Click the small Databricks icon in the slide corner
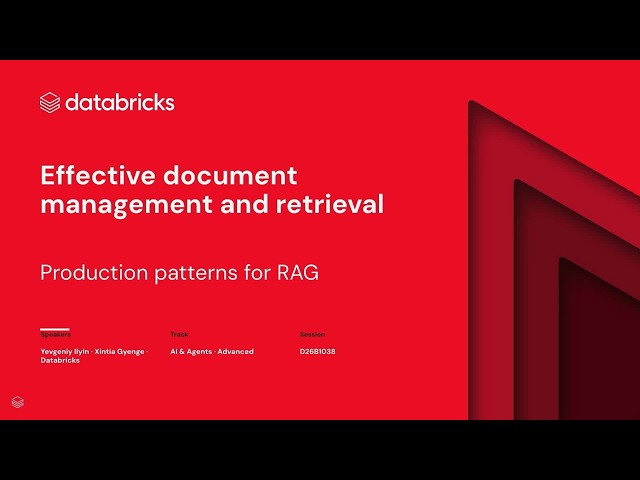The image size is (640, 480). point(18,402)
